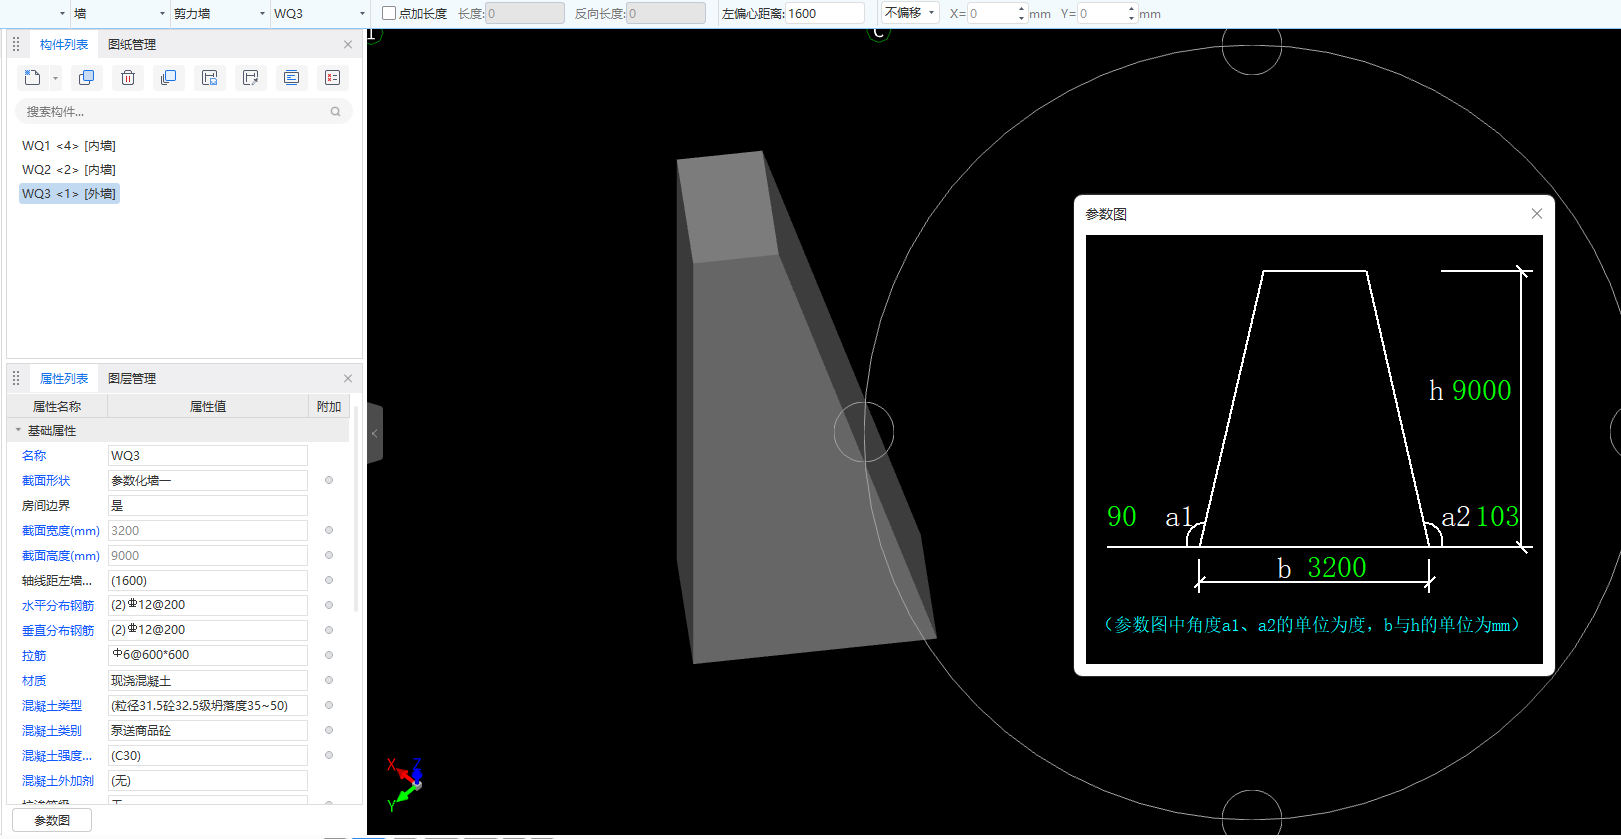Click the 名称 value field WQ3
Viewport: 1621px width, 839px height.
coord(208,455)
